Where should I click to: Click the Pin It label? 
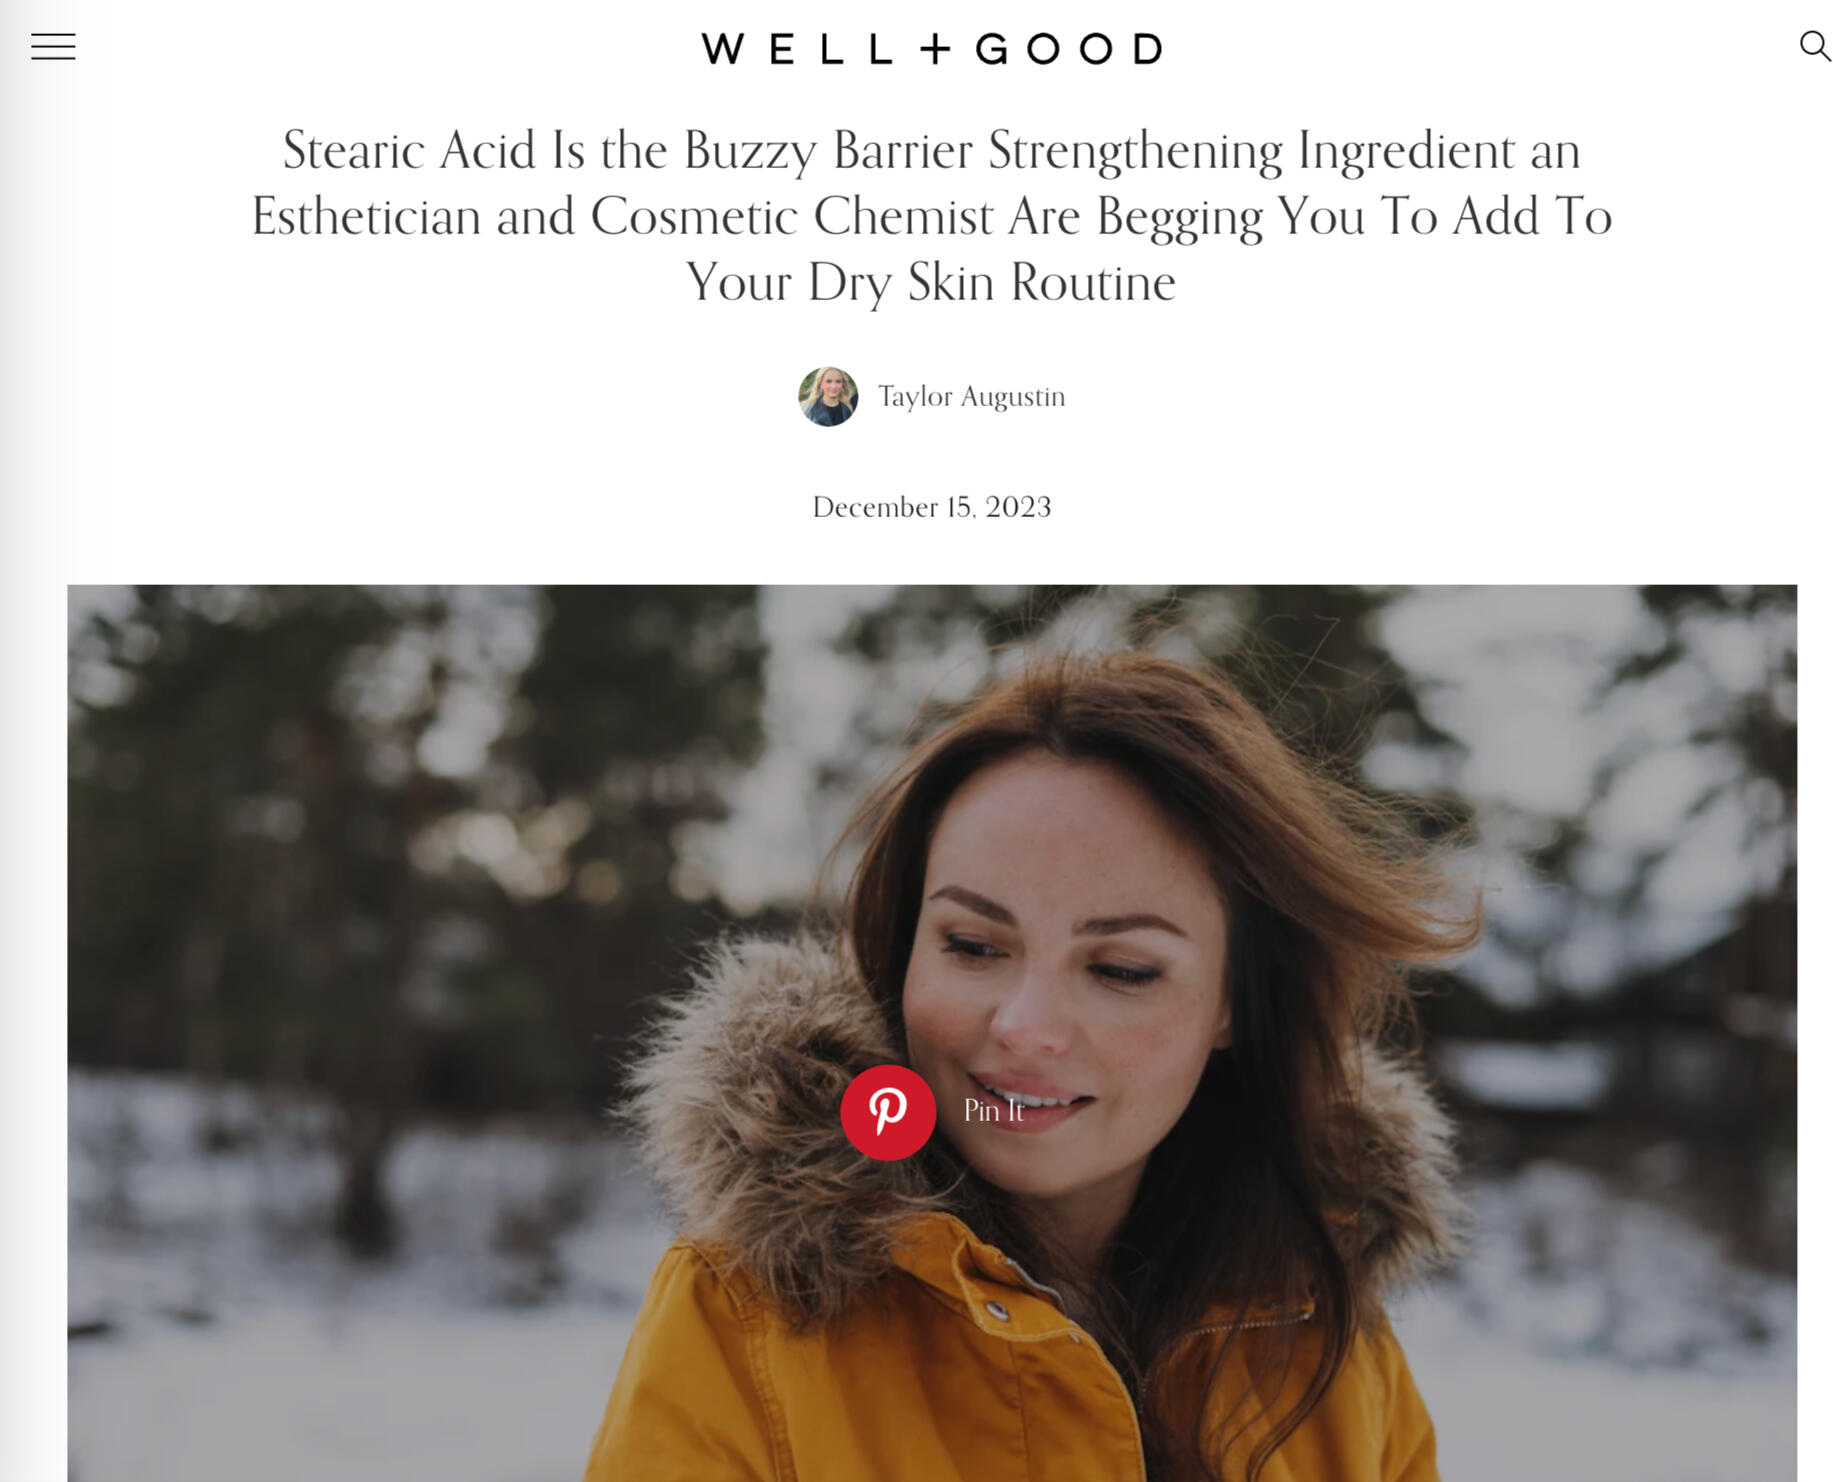[x=993, y=1110]
